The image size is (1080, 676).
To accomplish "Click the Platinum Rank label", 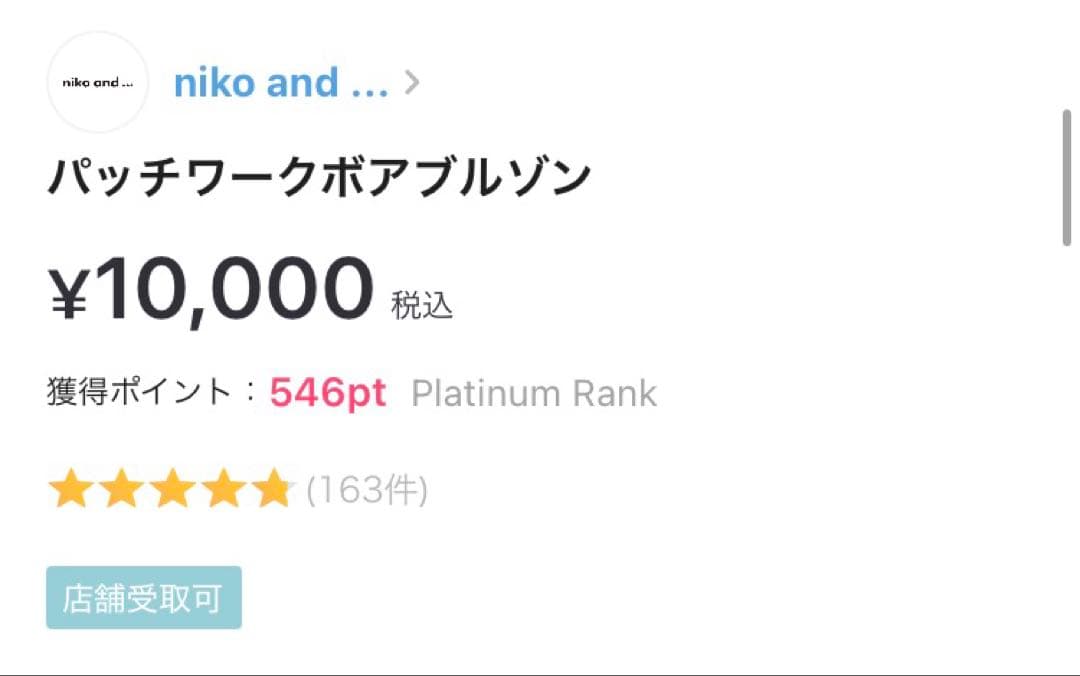I will (534, 392).
